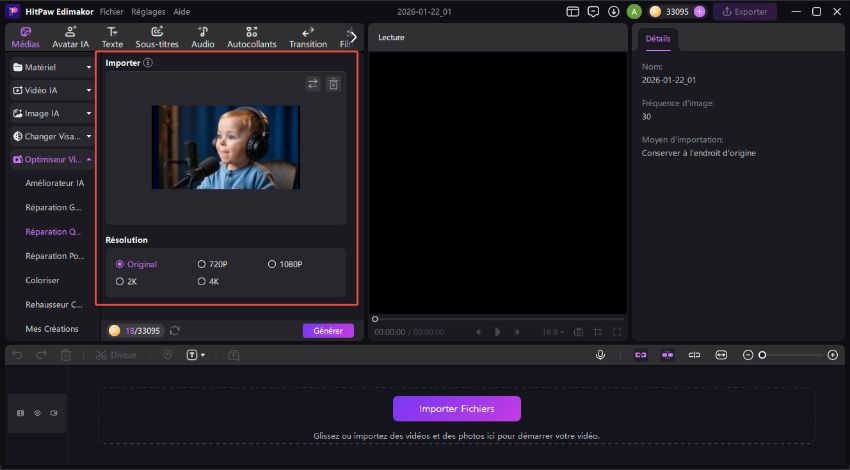Click the Exporter button

[x=745, y=11]
